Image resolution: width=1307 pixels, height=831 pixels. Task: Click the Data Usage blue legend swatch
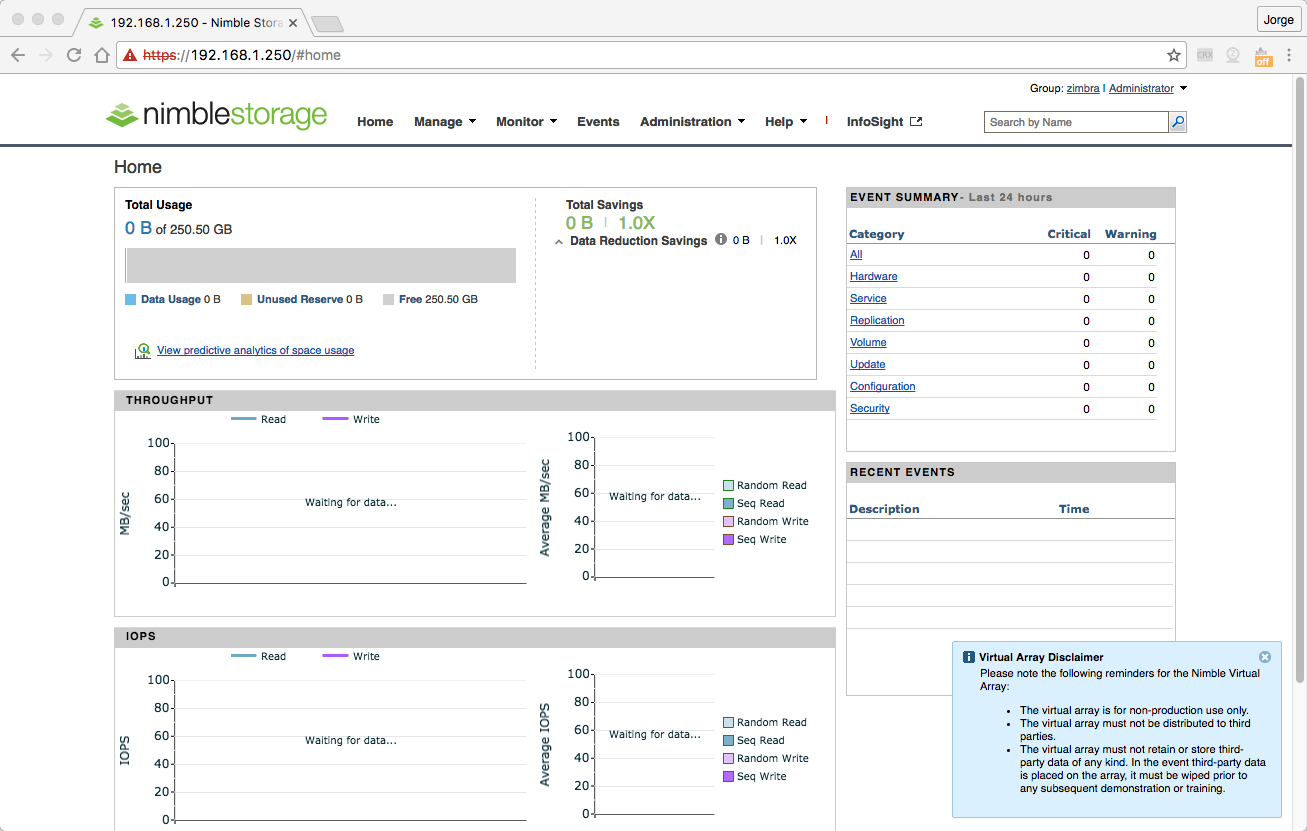(130, 299)
